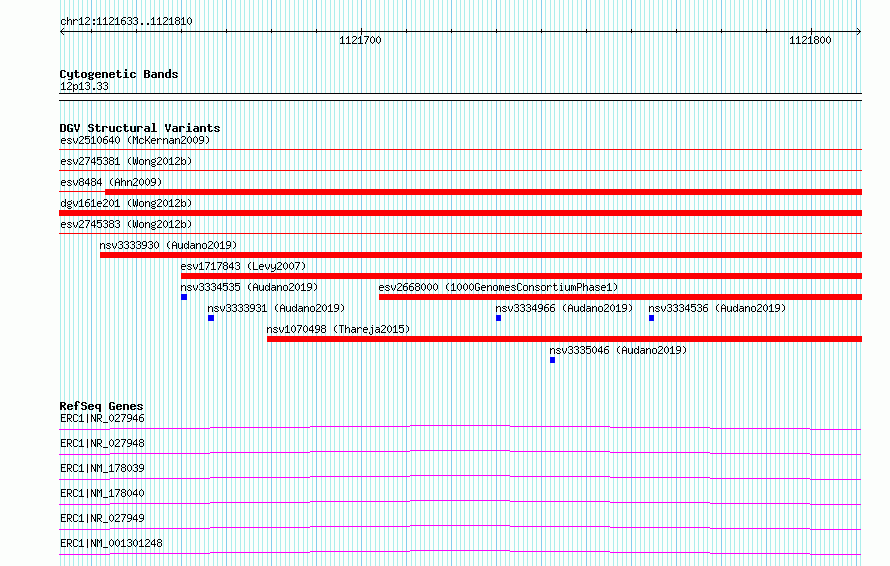Click the red bar under esv1717843
This screenshot has height=566, width=890.
point(522,276)
